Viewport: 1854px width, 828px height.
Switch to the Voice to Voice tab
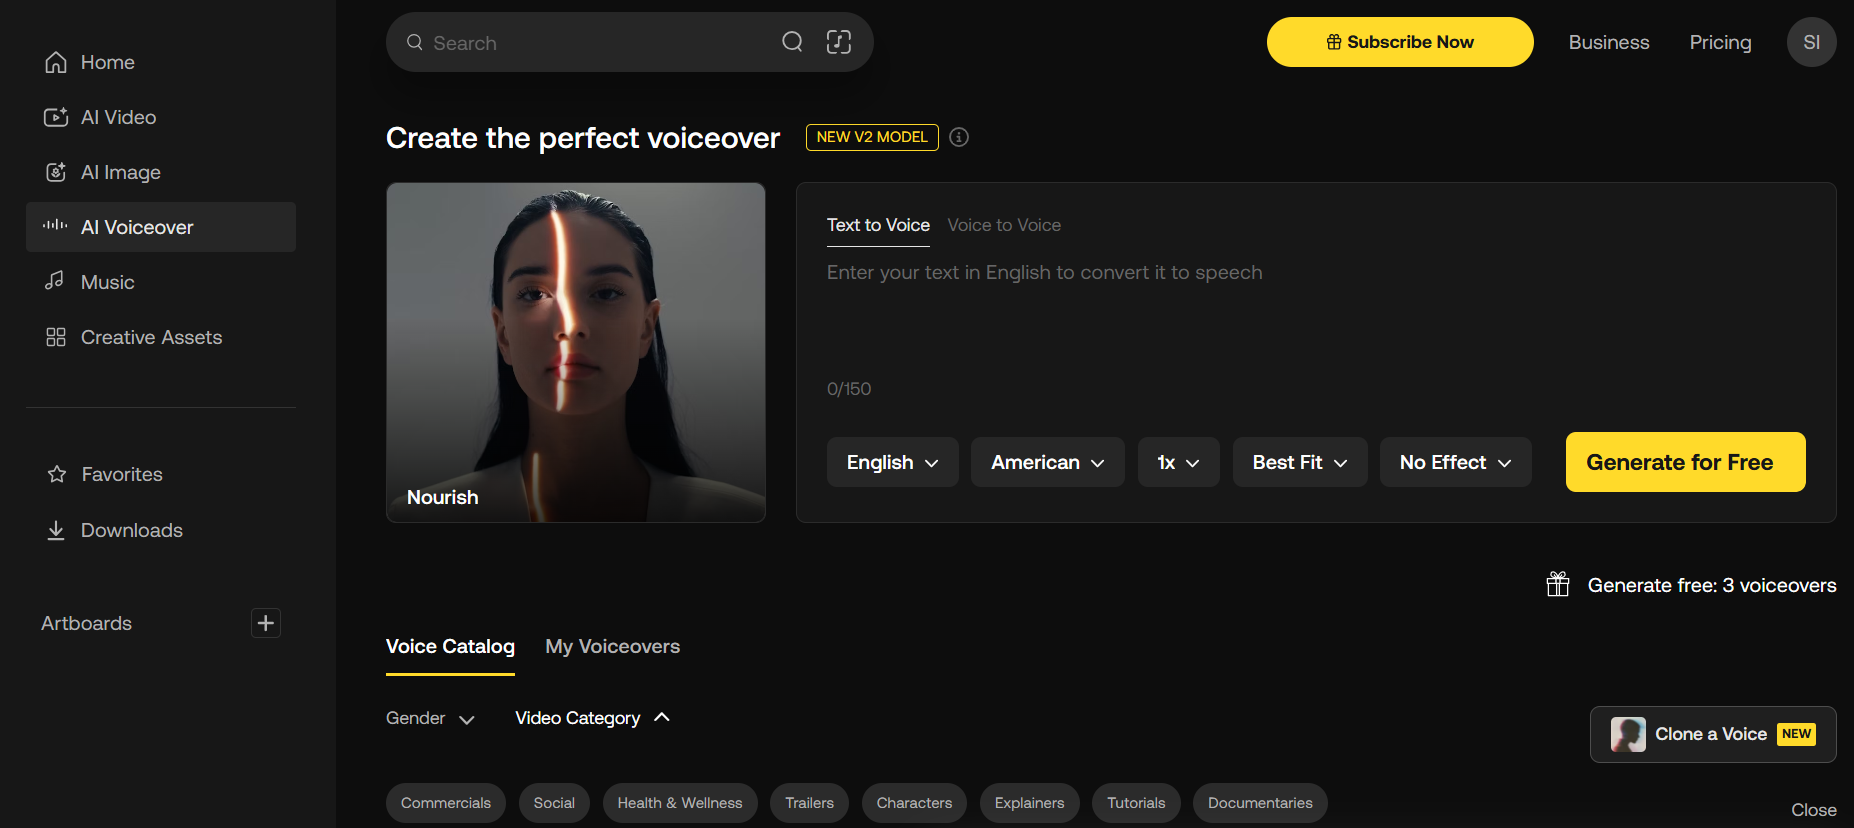click(1004, 225)
